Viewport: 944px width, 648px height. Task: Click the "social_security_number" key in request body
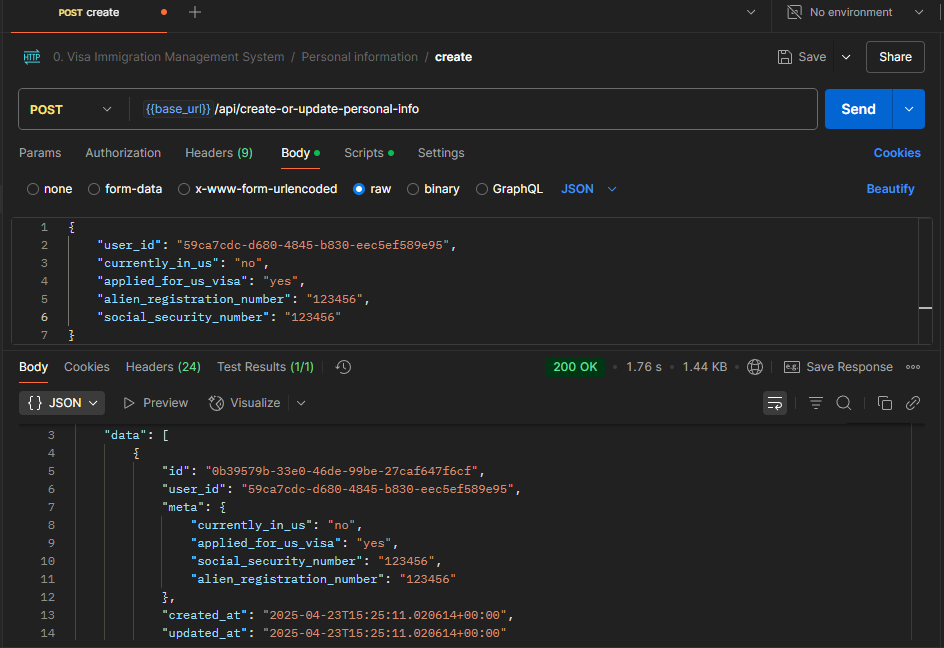coord(184,317)
